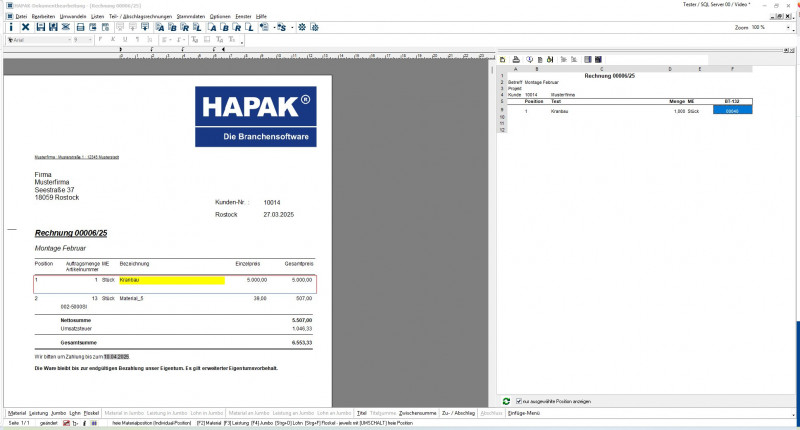The width and height of the screenshot is (800, 430).
Task: Click the 'Material_5' description in position 2
Action: [132, 298]
